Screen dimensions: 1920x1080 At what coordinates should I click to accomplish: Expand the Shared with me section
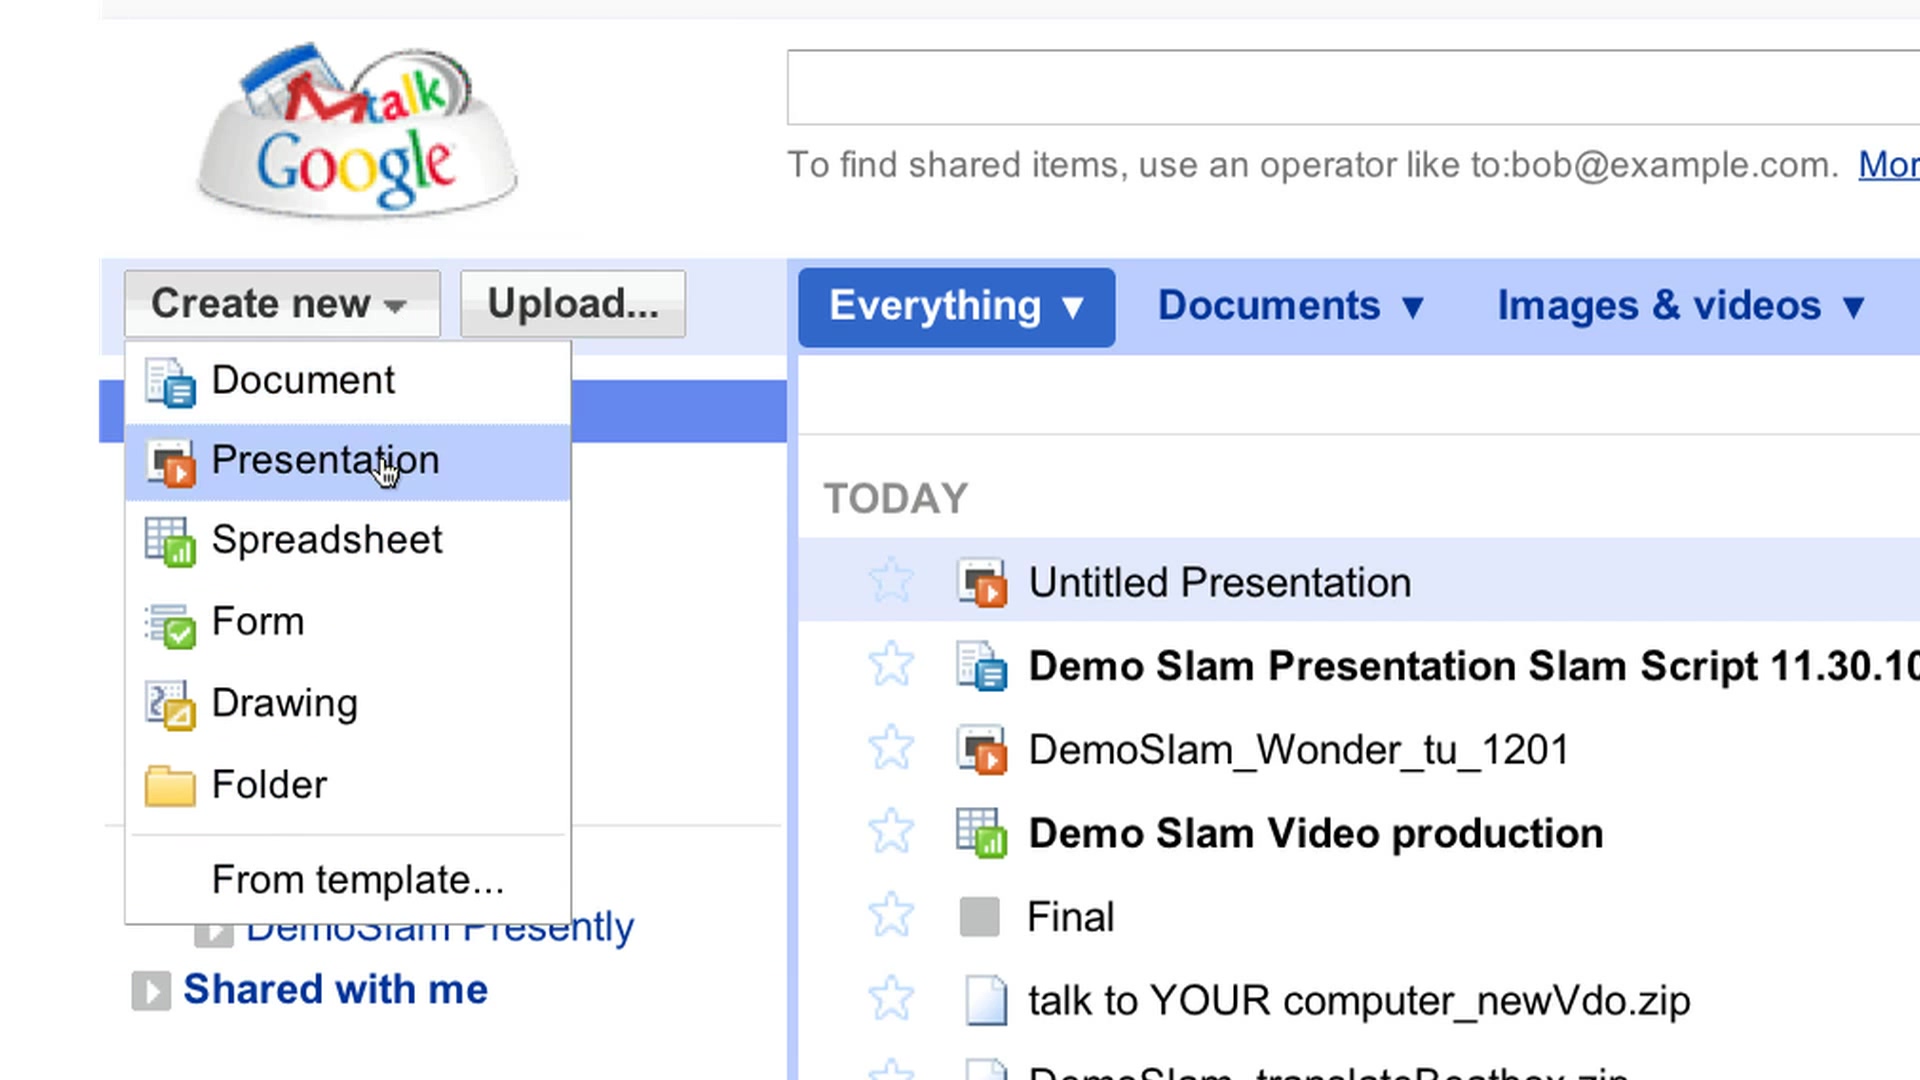tap(152, 991)
